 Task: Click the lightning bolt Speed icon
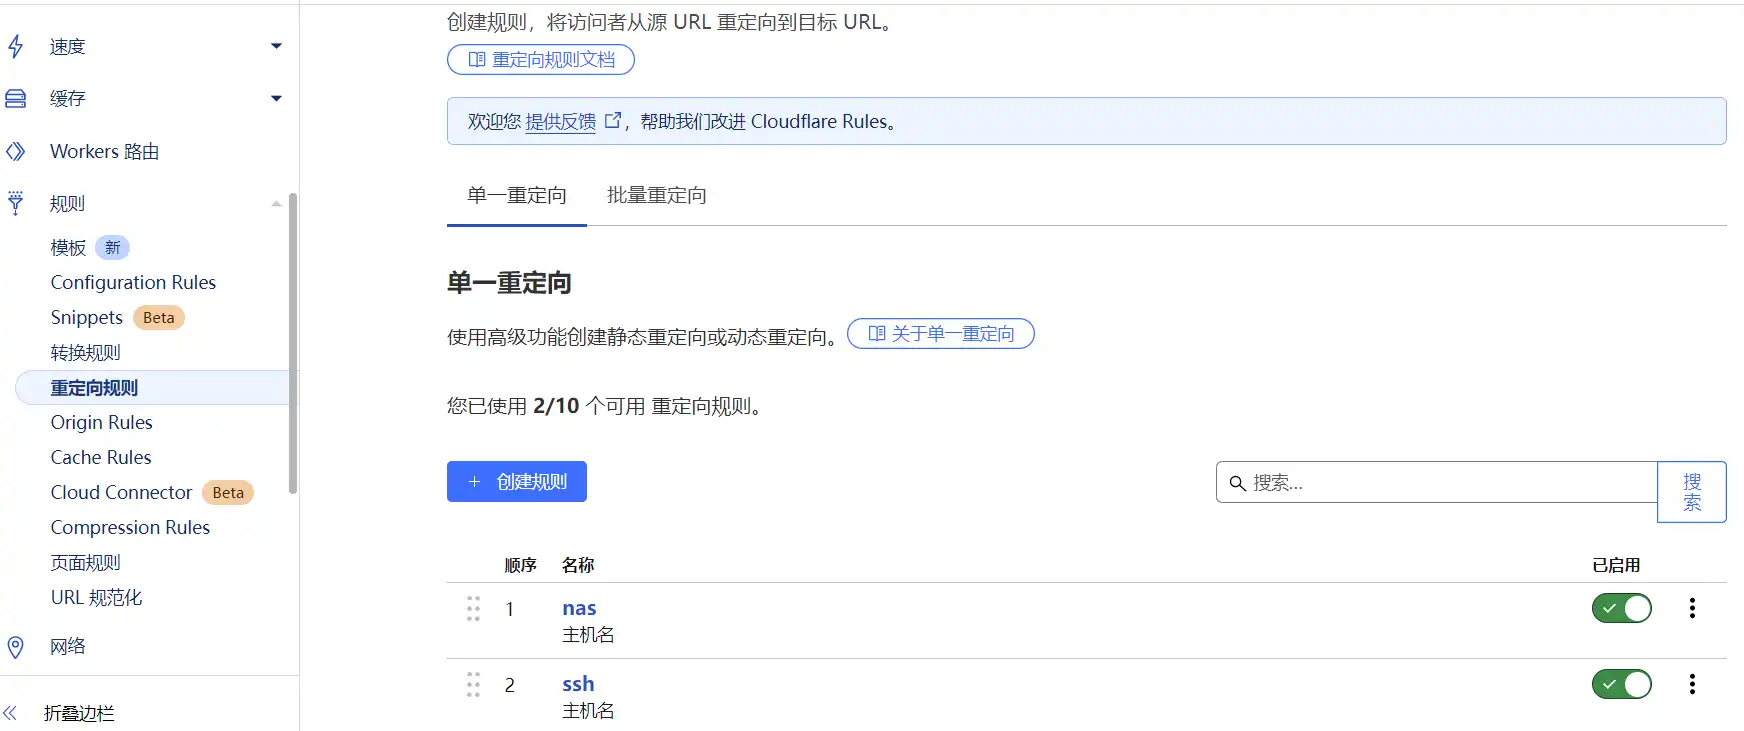point(15,46)
